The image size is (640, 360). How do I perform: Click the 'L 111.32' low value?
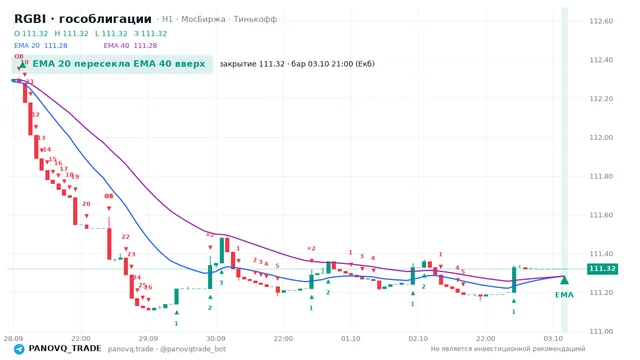(111, 33)
